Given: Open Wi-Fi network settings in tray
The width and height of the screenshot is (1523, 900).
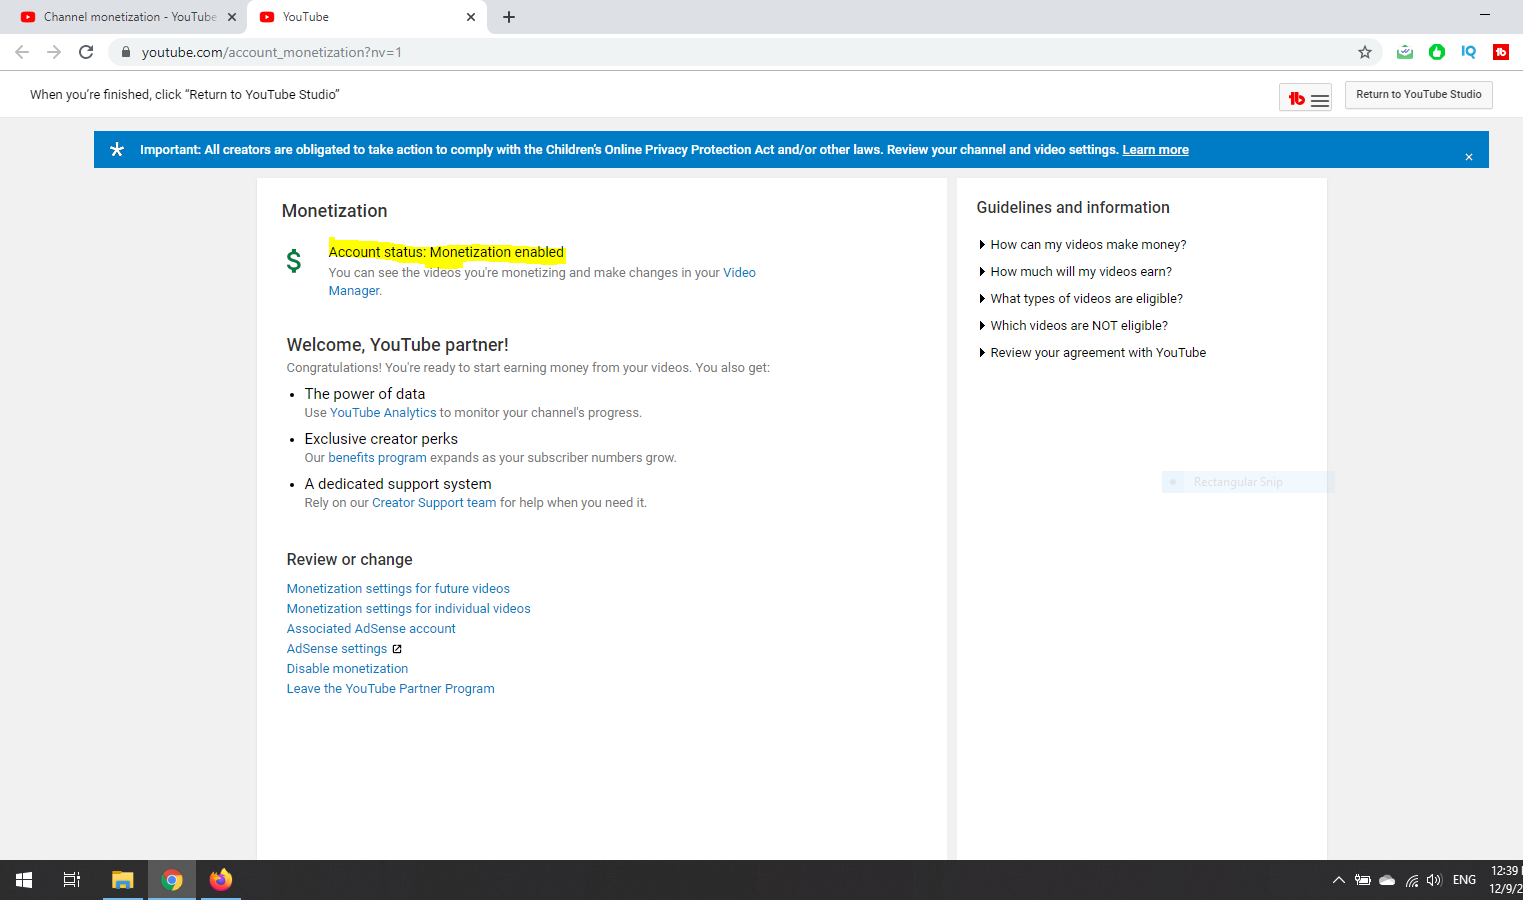Looking at the screenshot, I should coord(1412,880).
